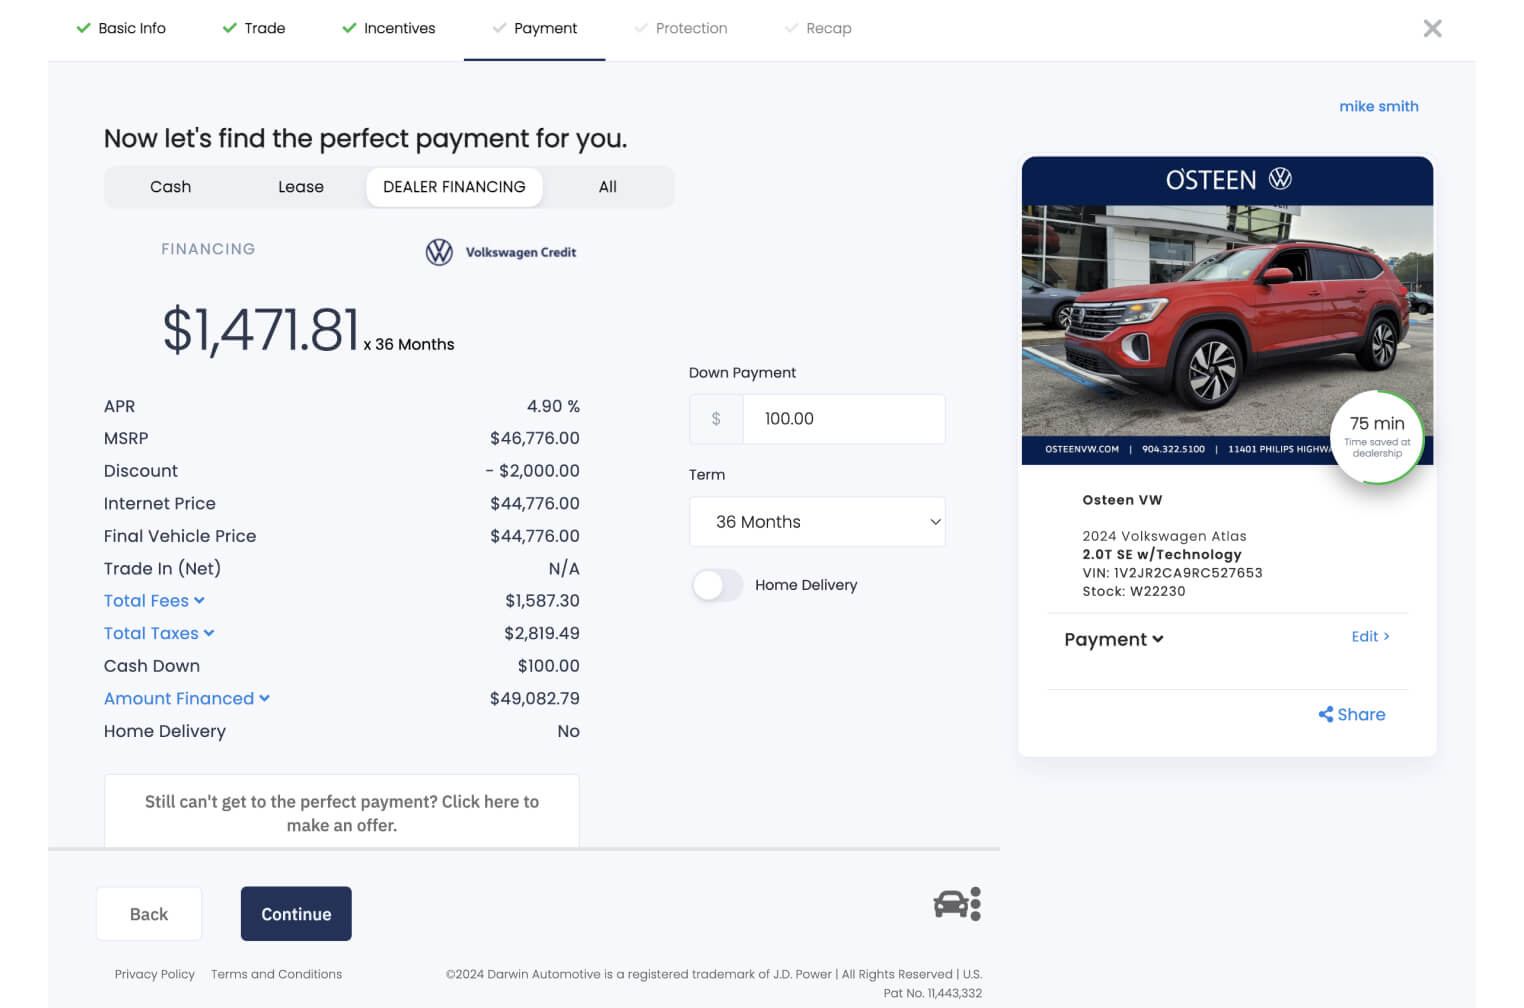Click the Trade In (Net) N/A value
The image size is (1524, 1008).
point(564,568)
